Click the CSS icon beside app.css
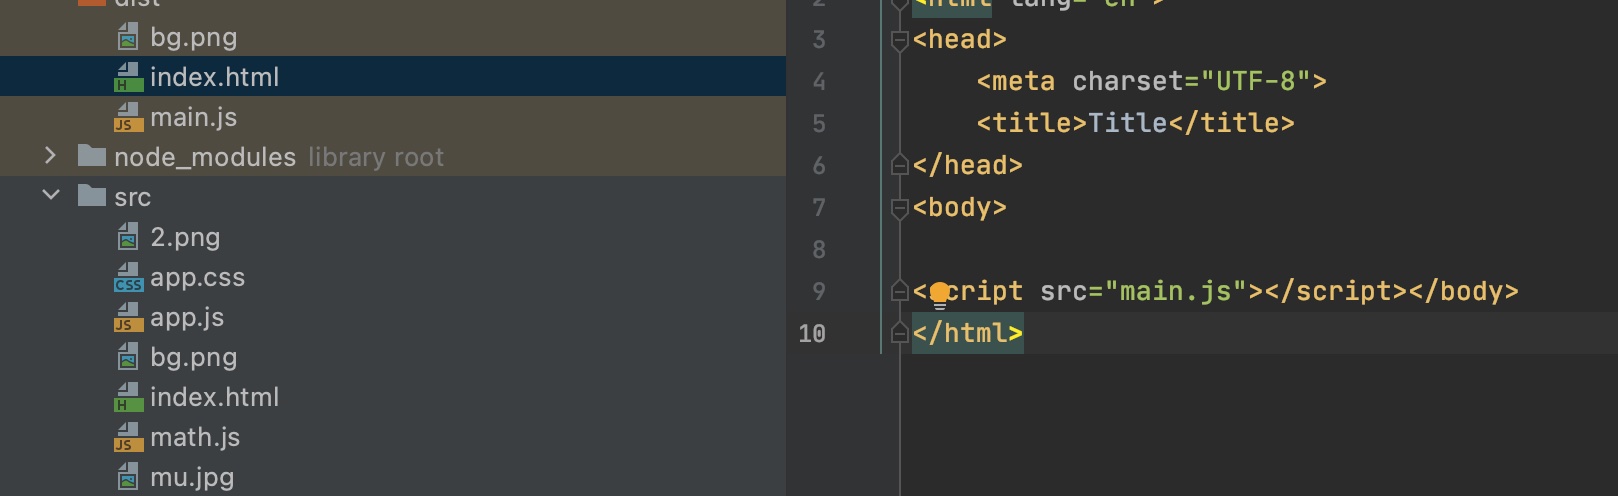 128,277
